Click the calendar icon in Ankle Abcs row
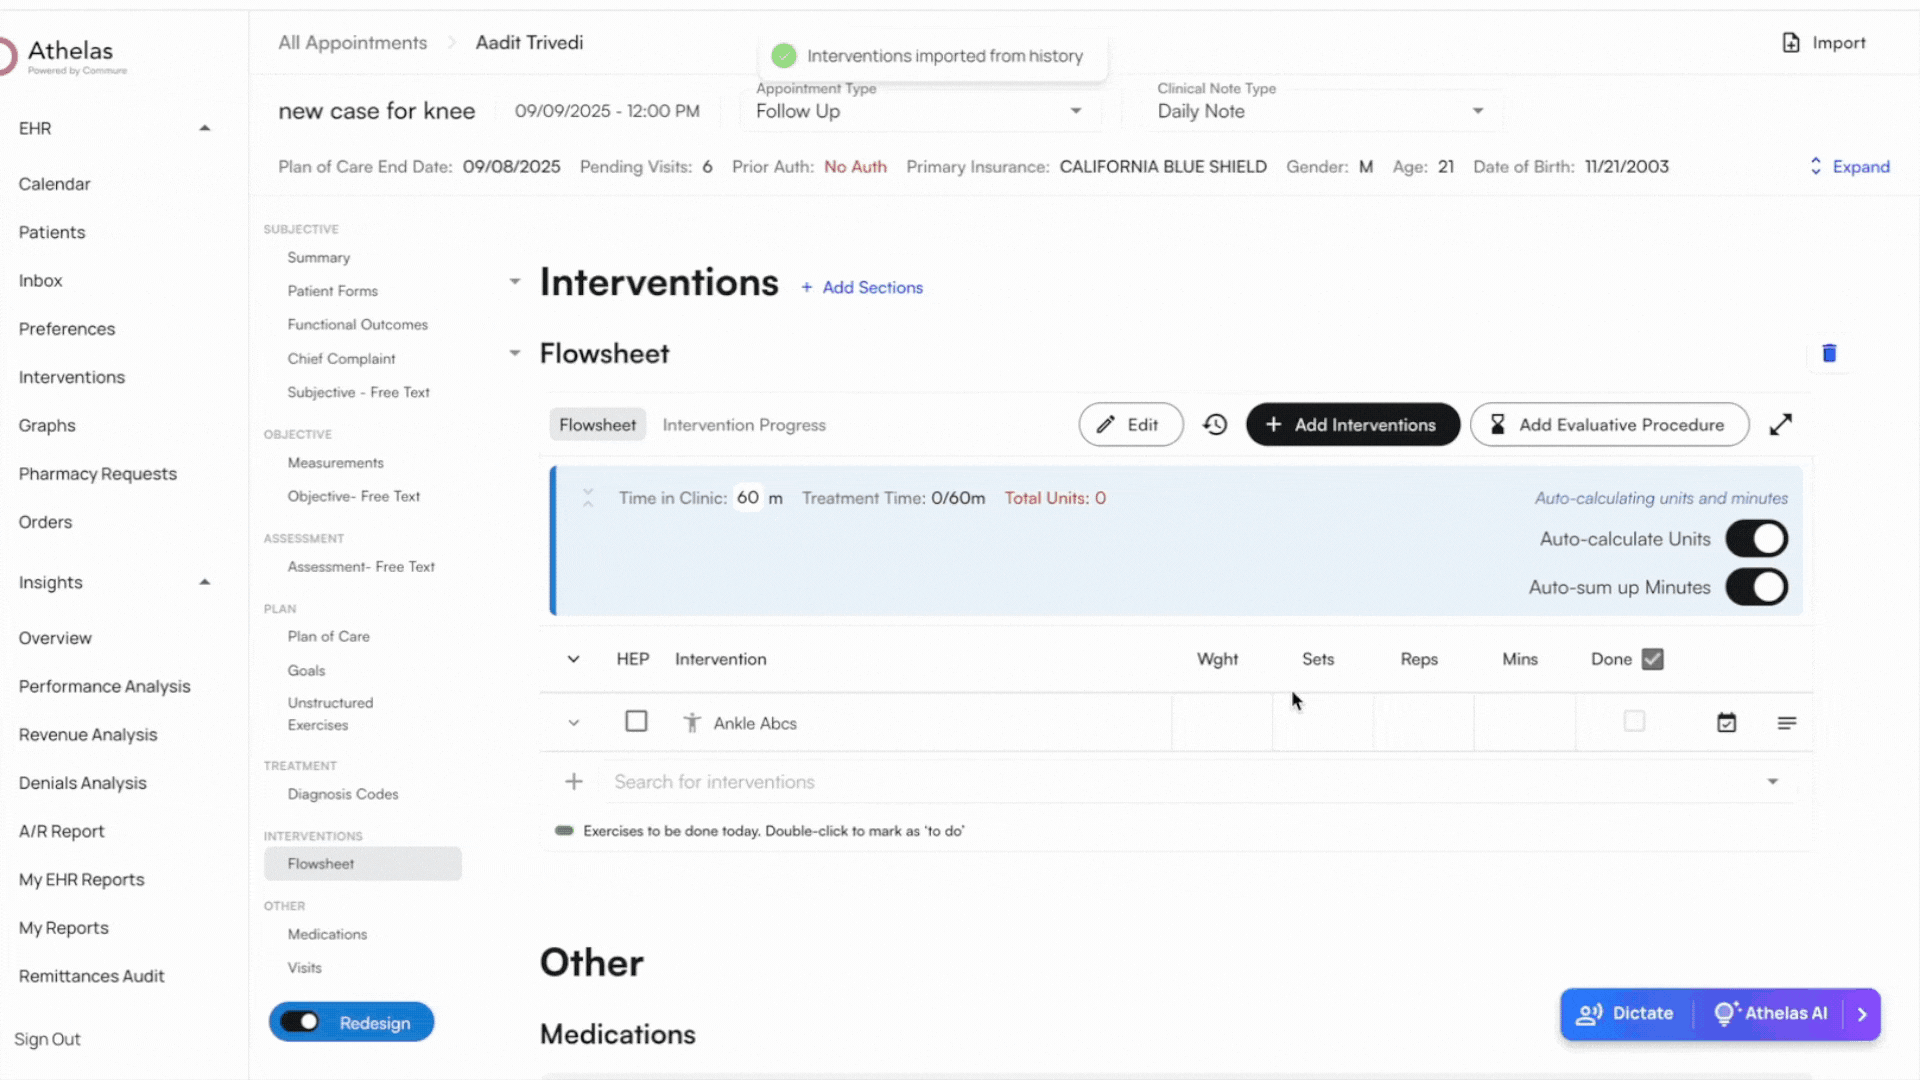Image resolution: width=1920 pixels, height=1080 pixels. [x=1726, y=723]
